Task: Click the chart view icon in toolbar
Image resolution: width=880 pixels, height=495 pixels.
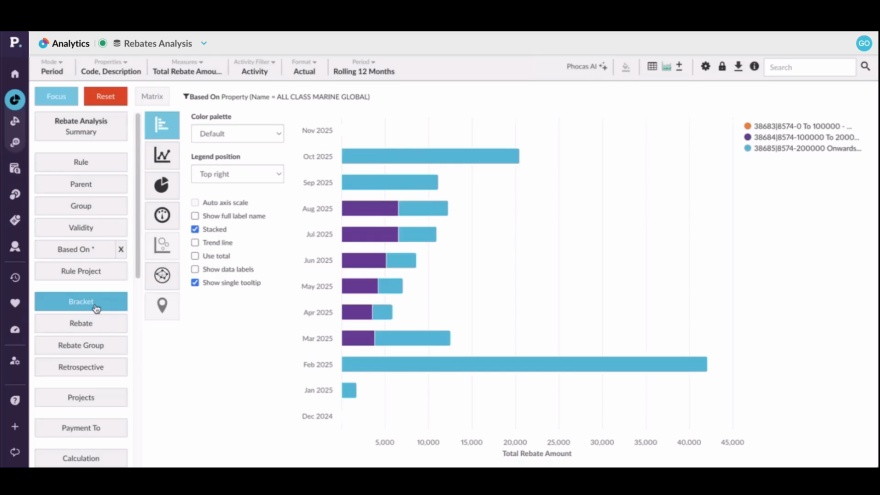Action: 666,66
